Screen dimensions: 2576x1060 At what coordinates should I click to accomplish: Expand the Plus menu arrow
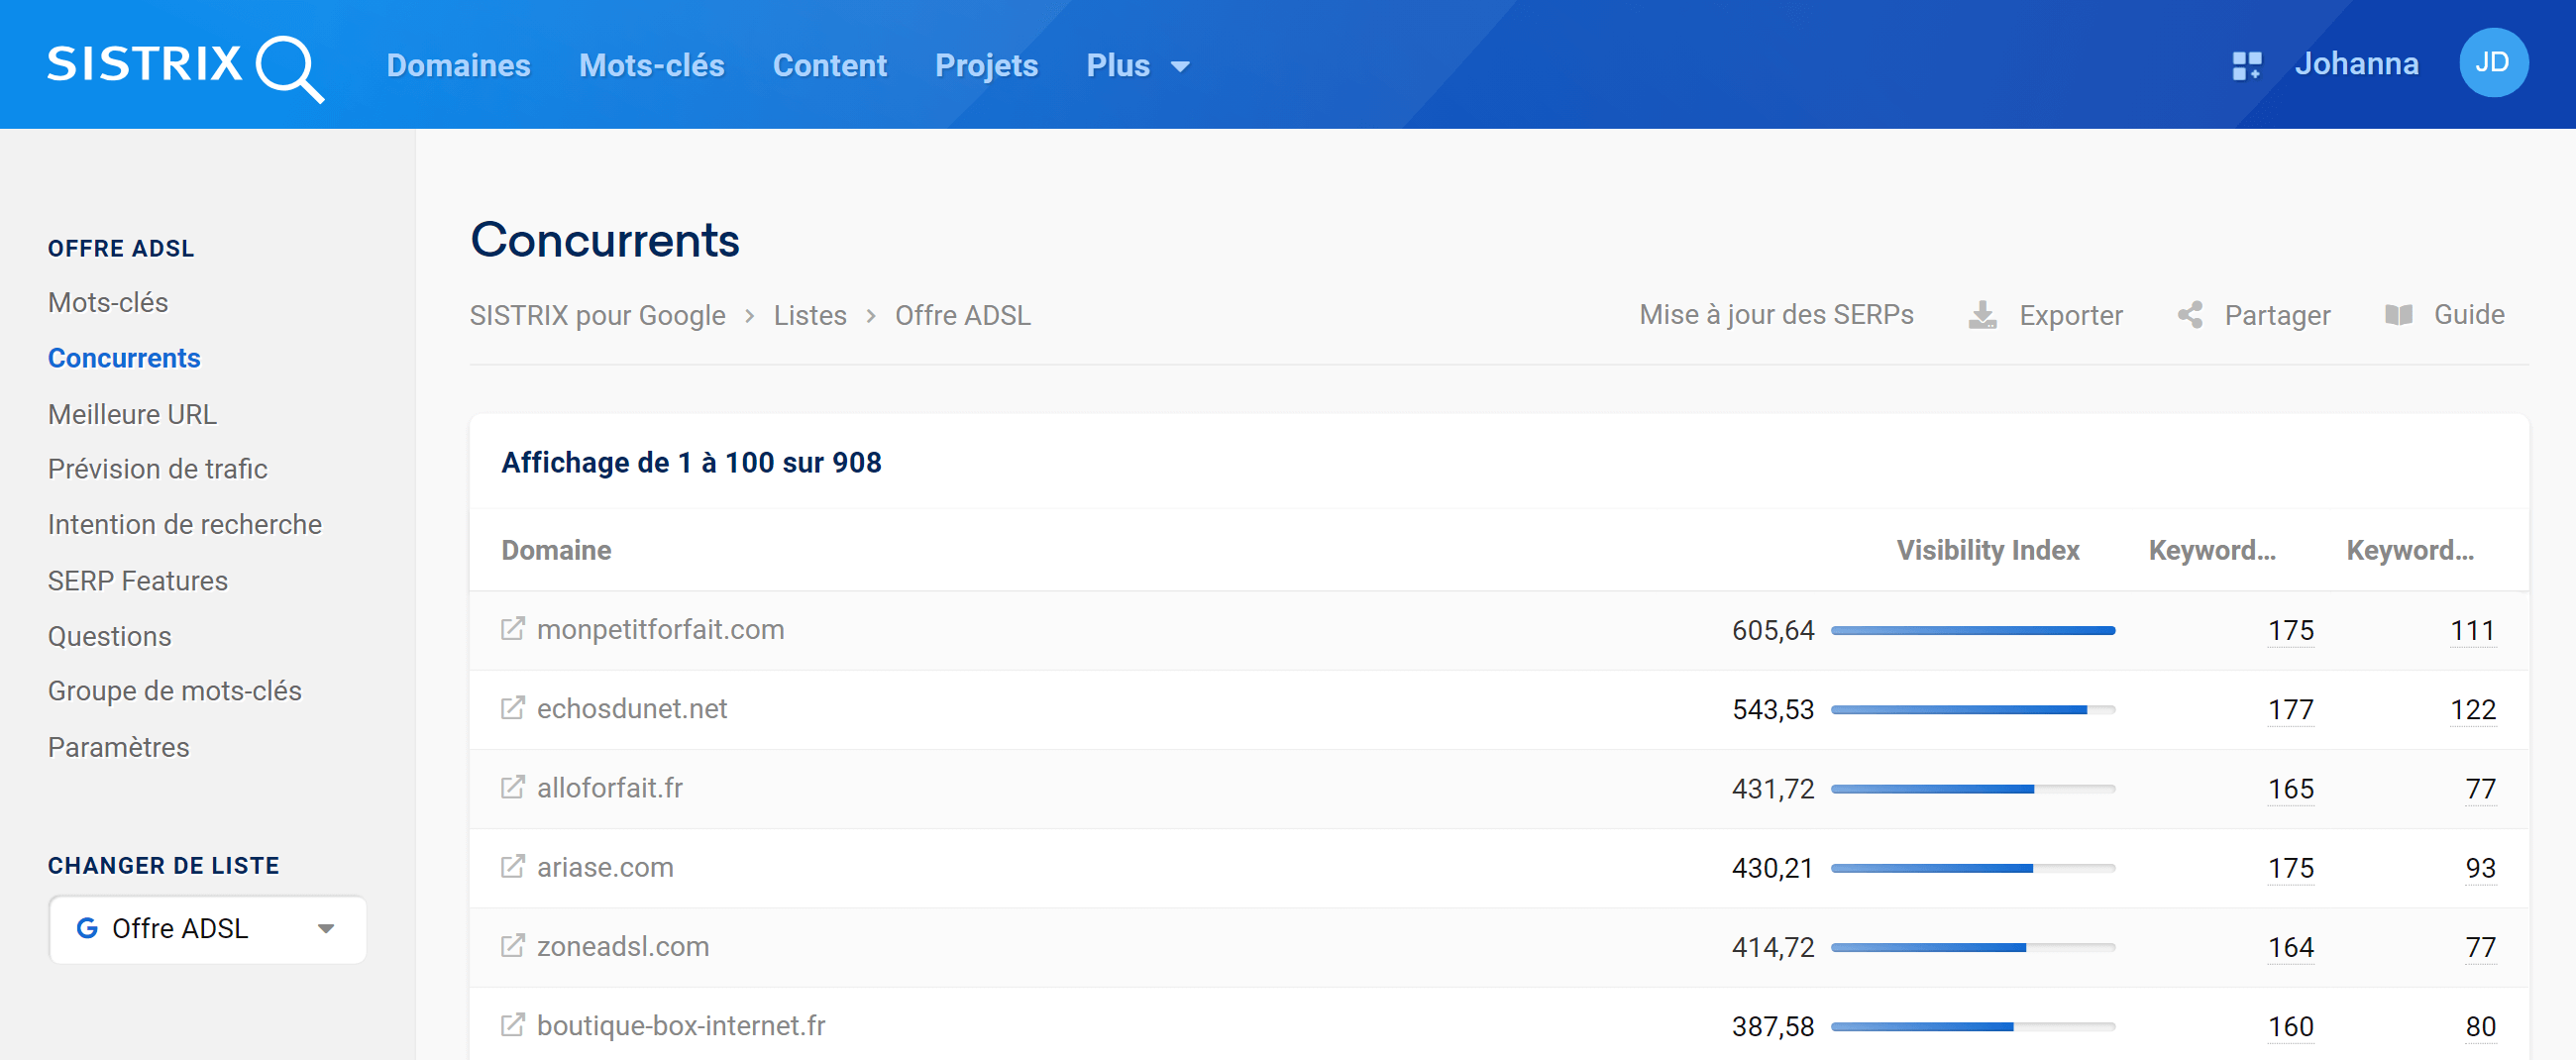pyautogui.click(x=1180, y=67)
